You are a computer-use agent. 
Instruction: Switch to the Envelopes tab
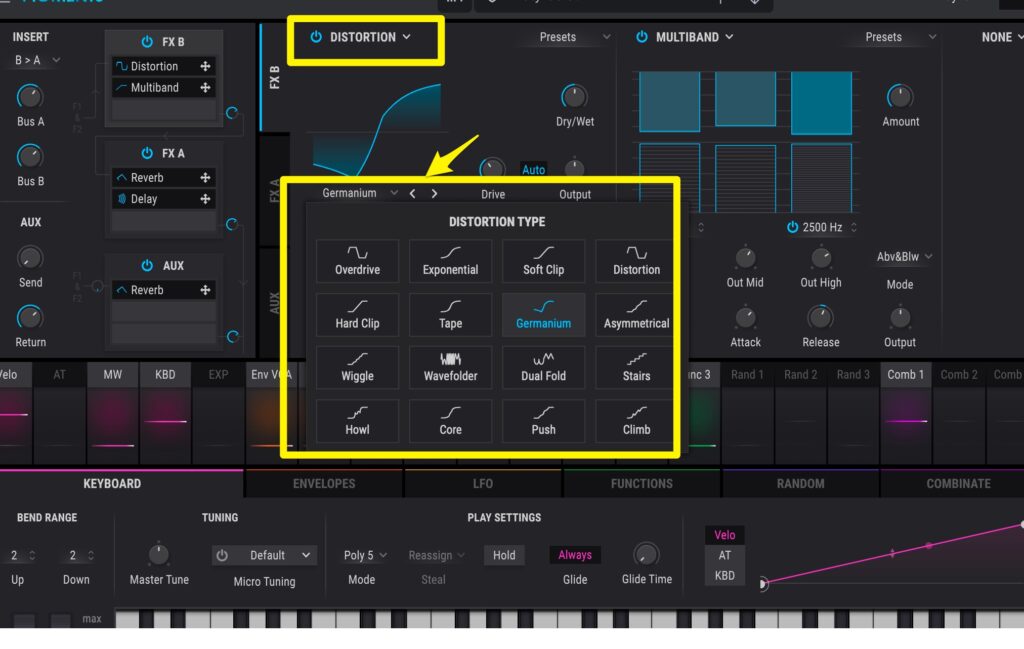click(324, 484)
